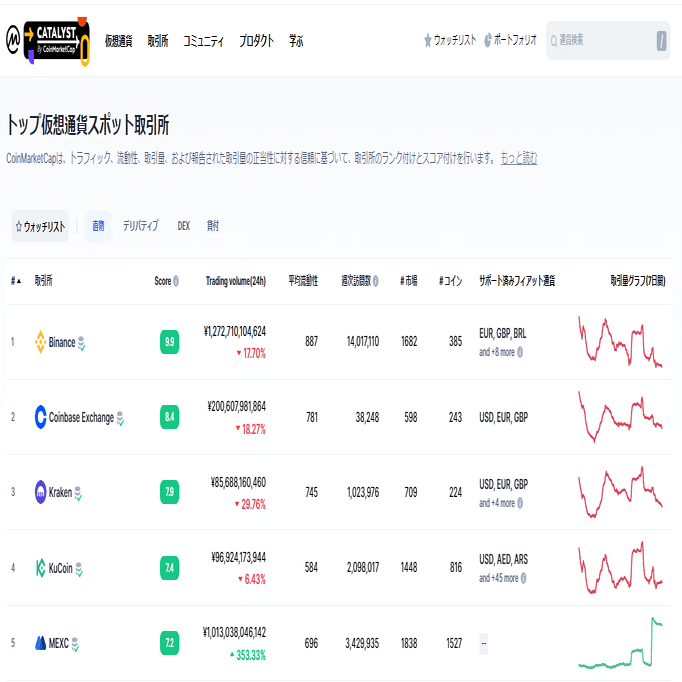Click the Binance 9.9 score badge
682x682 pixels.
coord(169,342)
